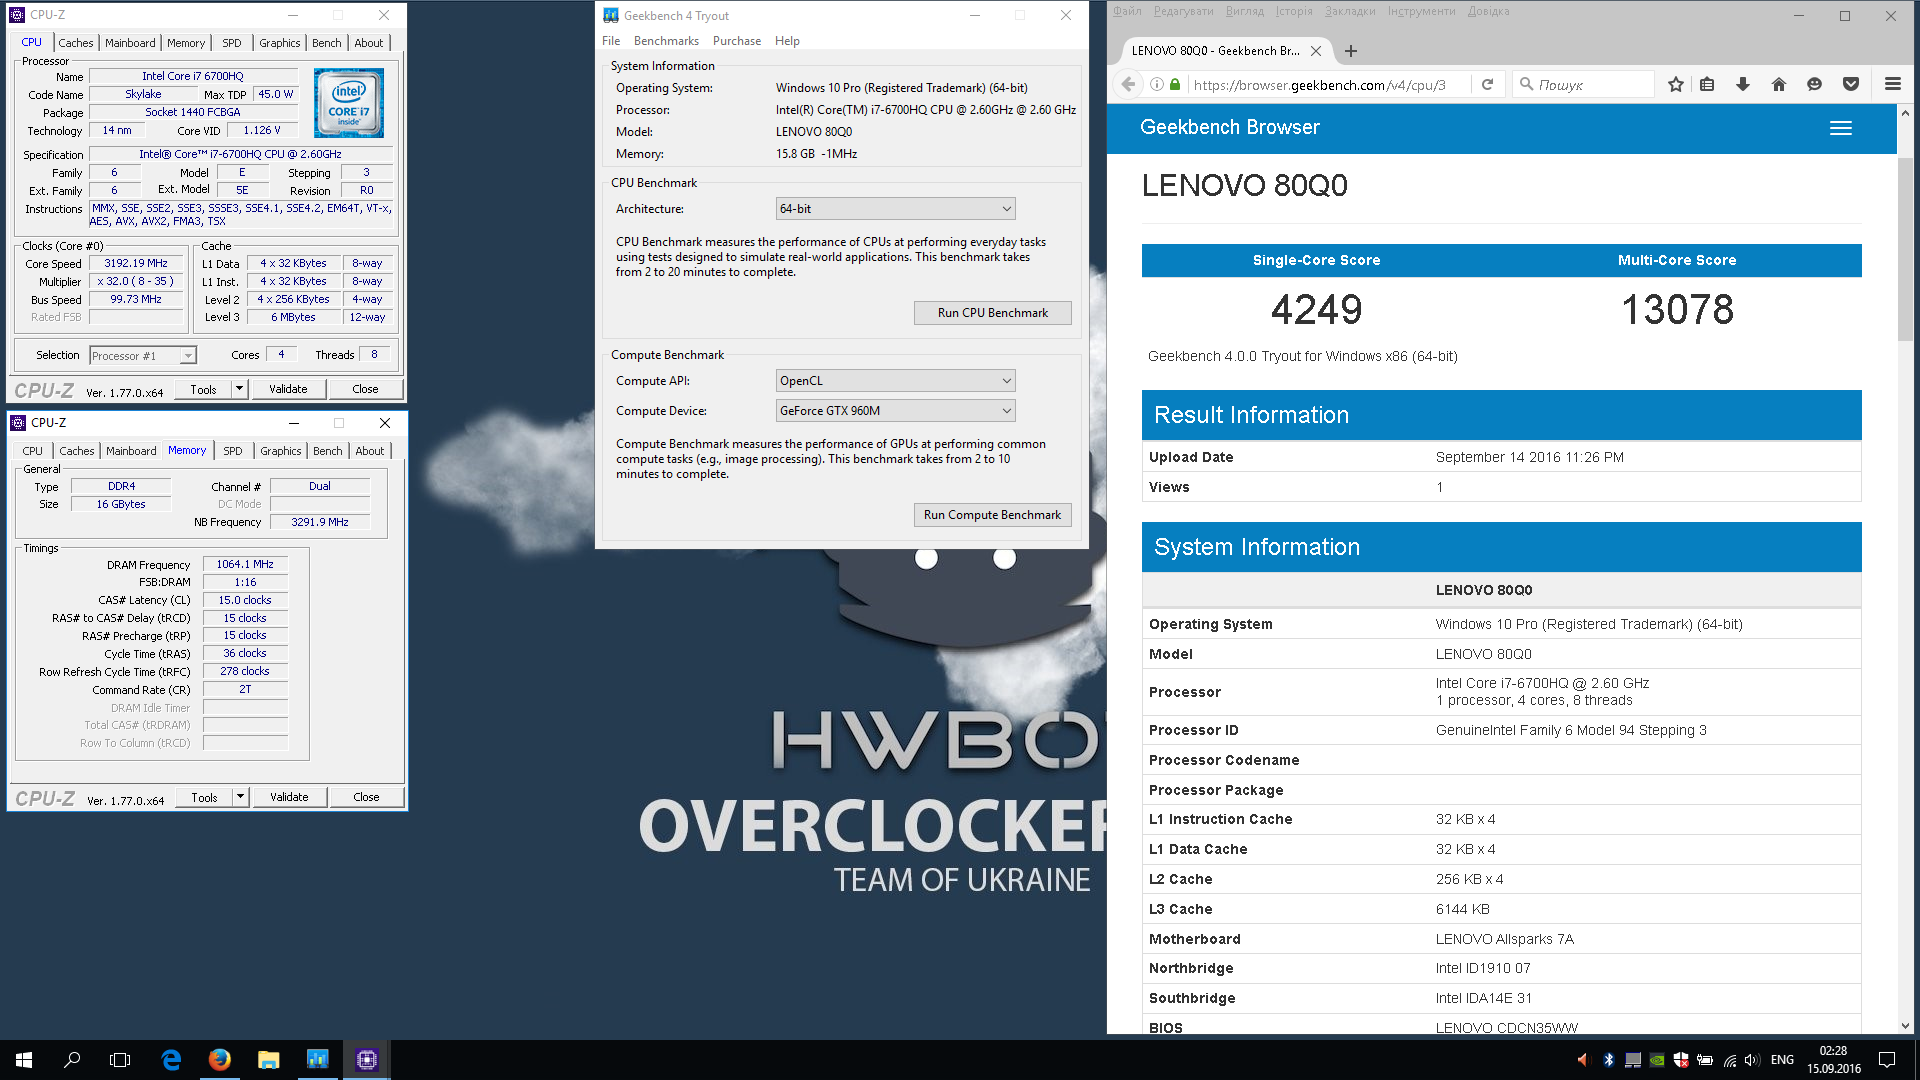Click the volume speaker tray icon
Screen dimensions: 1920x1080
[1751, 1060]
